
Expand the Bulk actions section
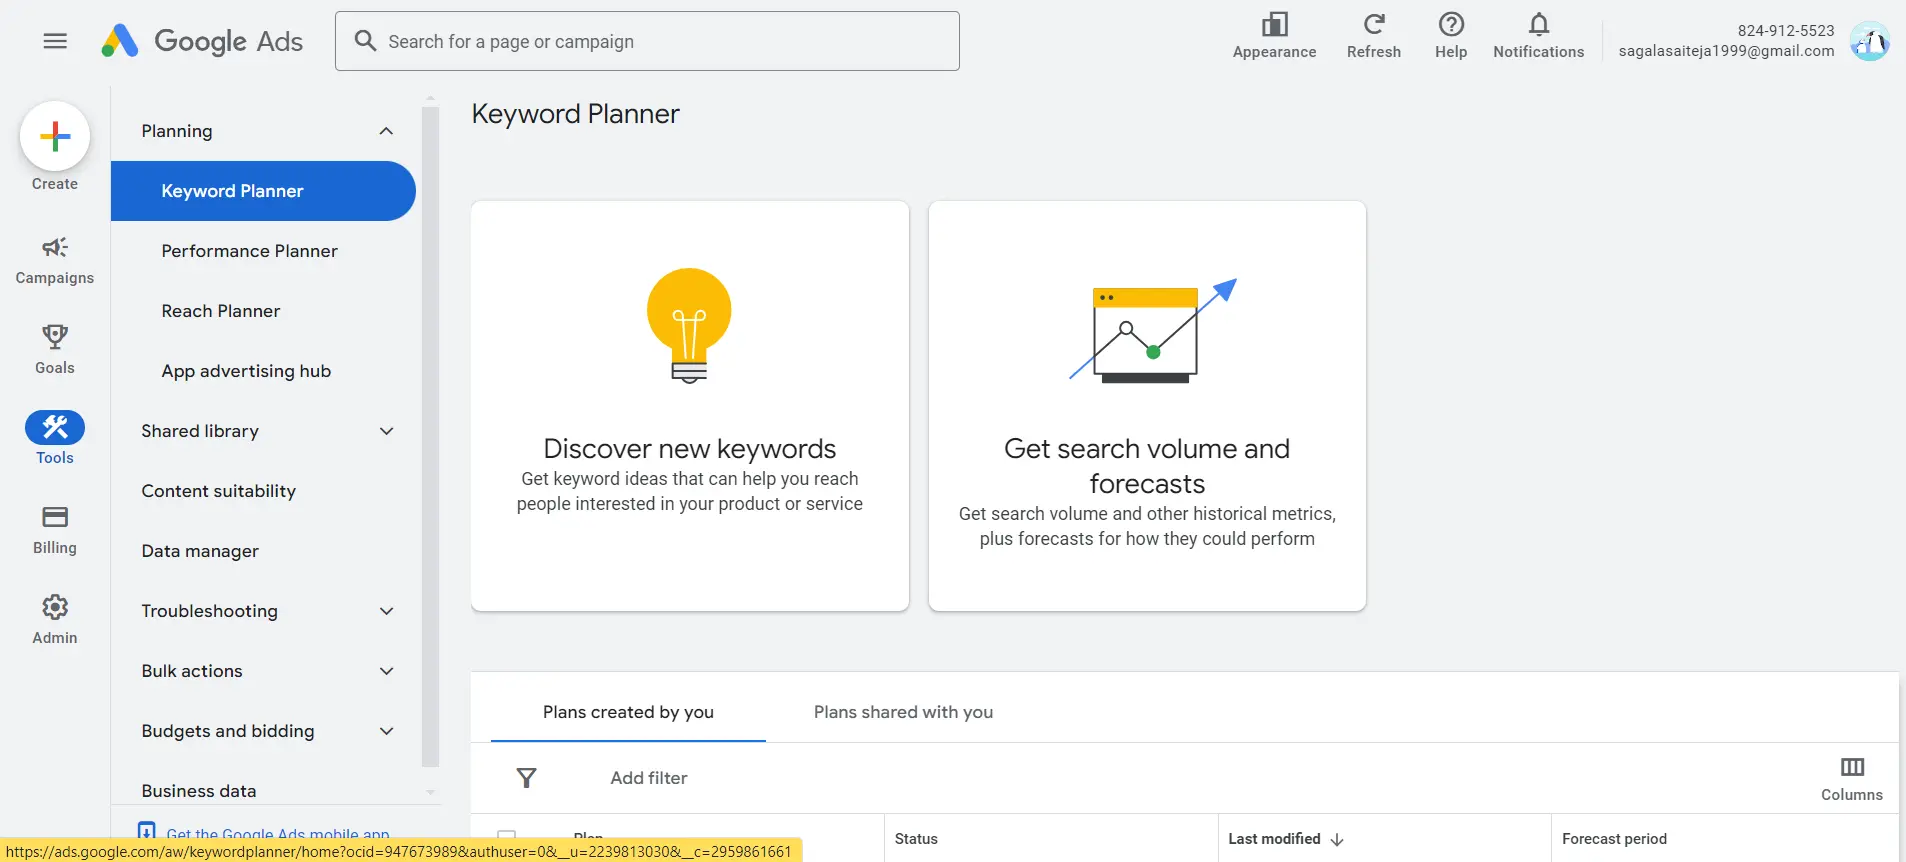coord(386,671)
